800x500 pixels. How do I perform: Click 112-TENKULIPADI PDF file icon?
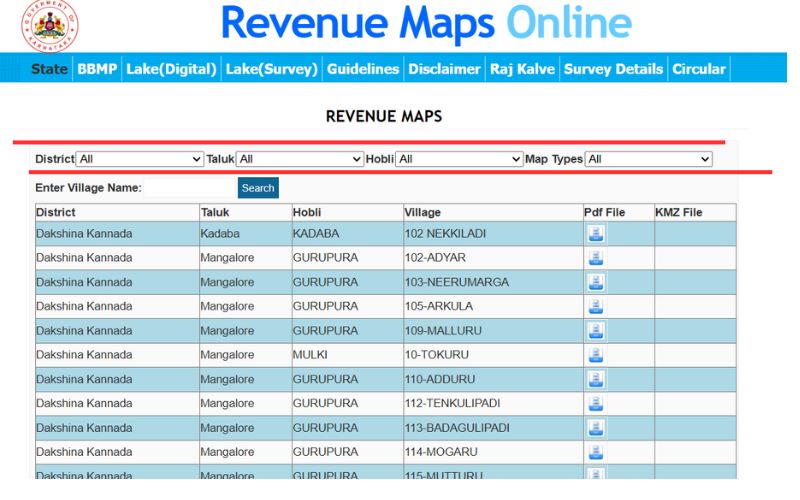tap(595, 404)
